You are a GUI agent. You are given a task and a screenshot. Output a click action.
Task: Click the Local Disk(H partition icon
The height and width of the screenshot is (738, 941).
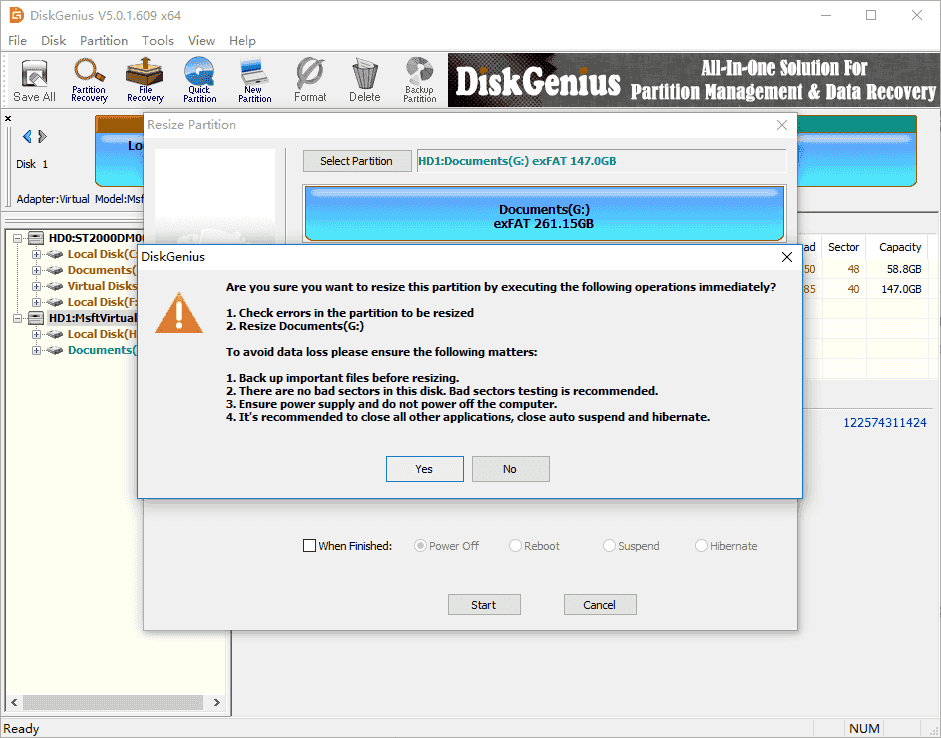tap(55, 334)
